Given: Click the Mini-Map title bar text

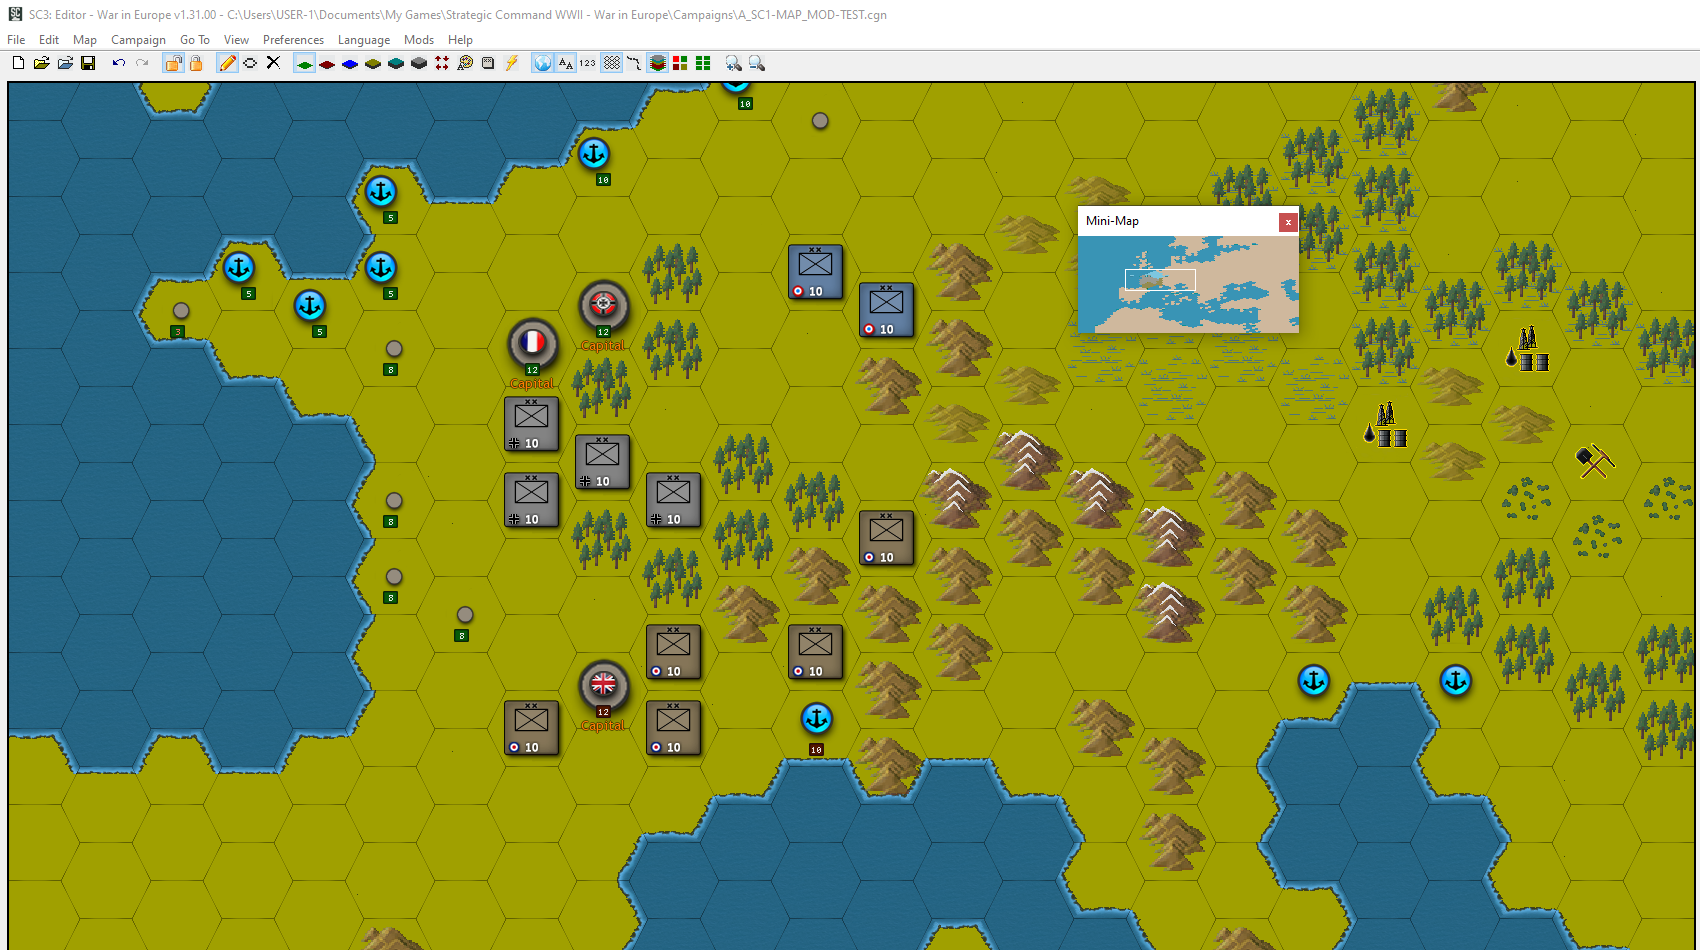Looking at the screenshot, I should (1112, 221).
